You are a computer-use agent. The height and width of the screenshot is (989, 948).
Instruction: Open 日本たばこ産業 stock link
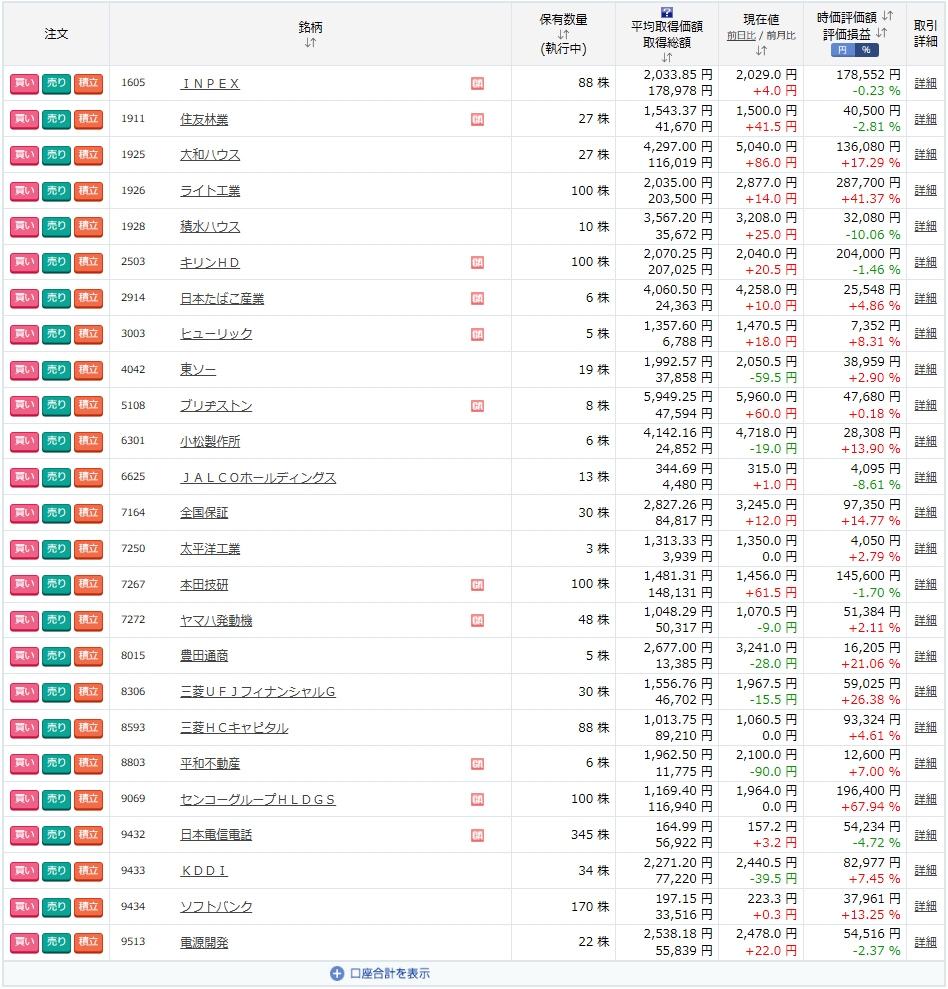point(222,298)
